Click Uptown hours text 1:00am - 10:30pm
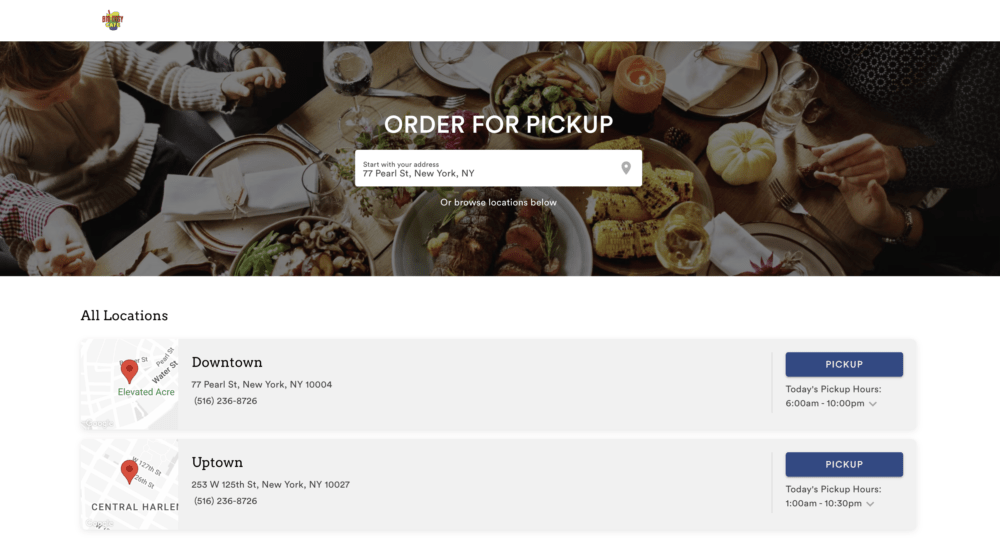The height and width of the screenshot is (551, 1000). pyautogui.click(x=823, y=503)
